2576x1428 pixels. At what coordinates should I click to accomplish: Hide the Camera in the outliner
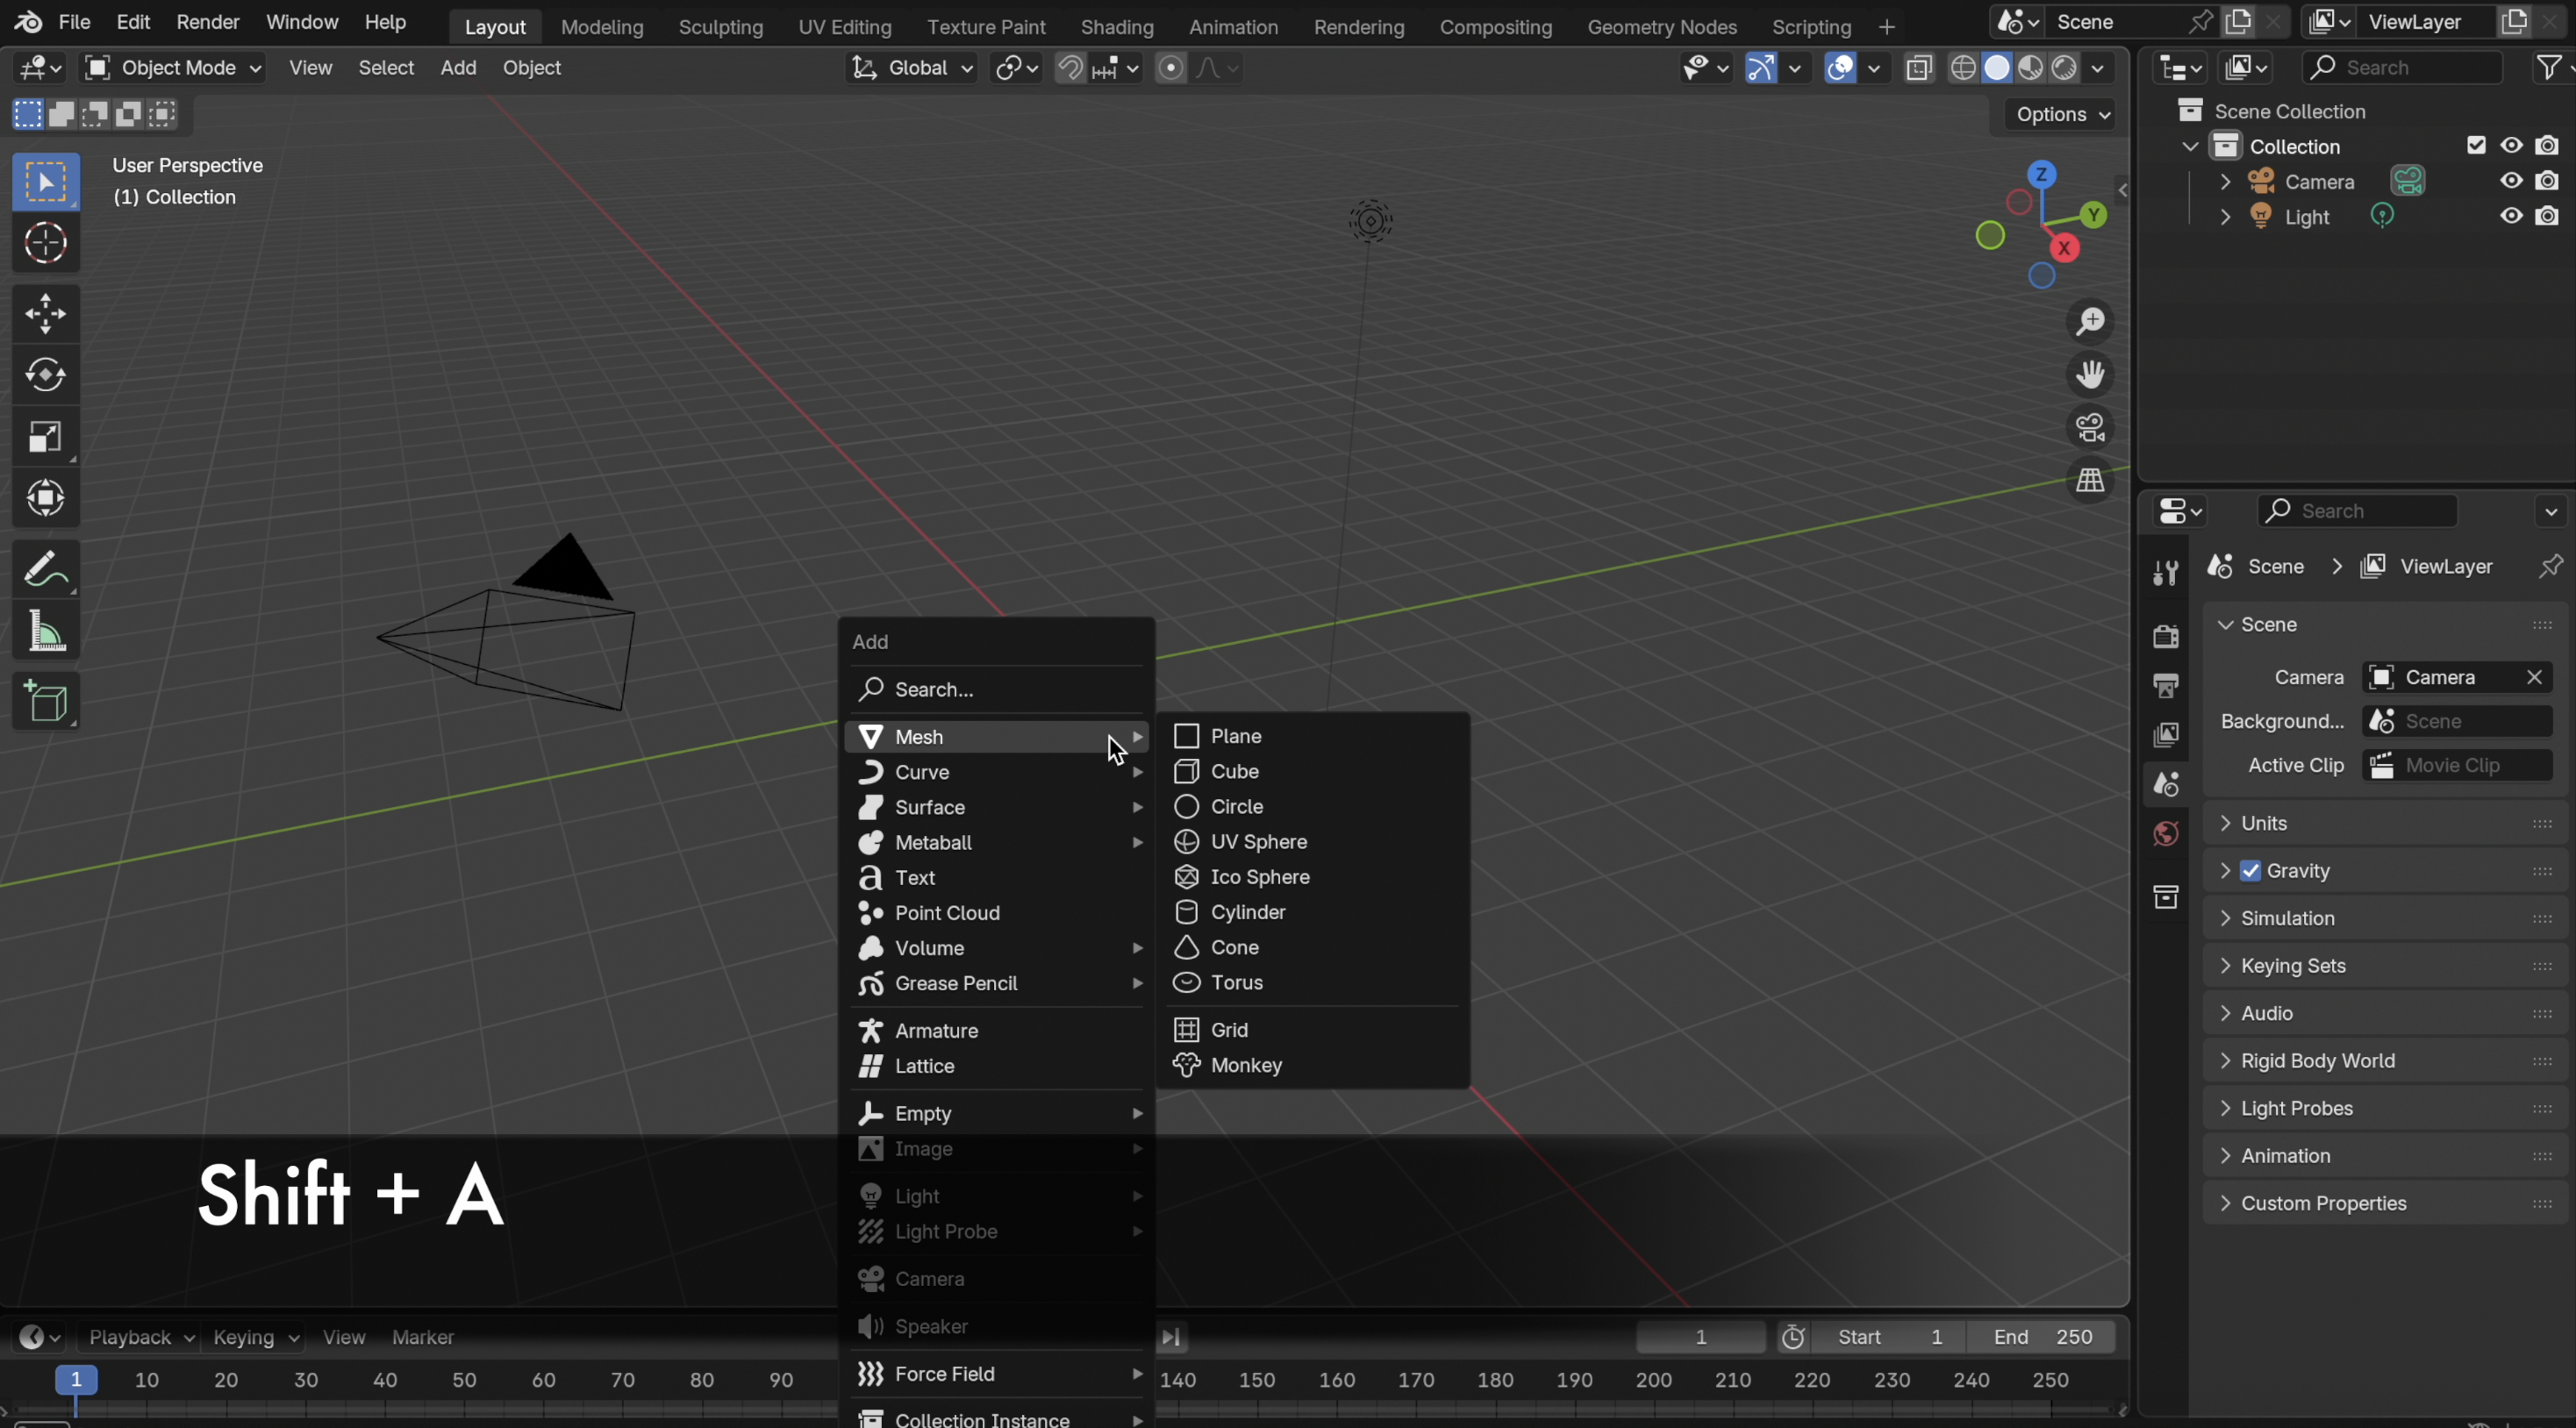point(2511,181)
